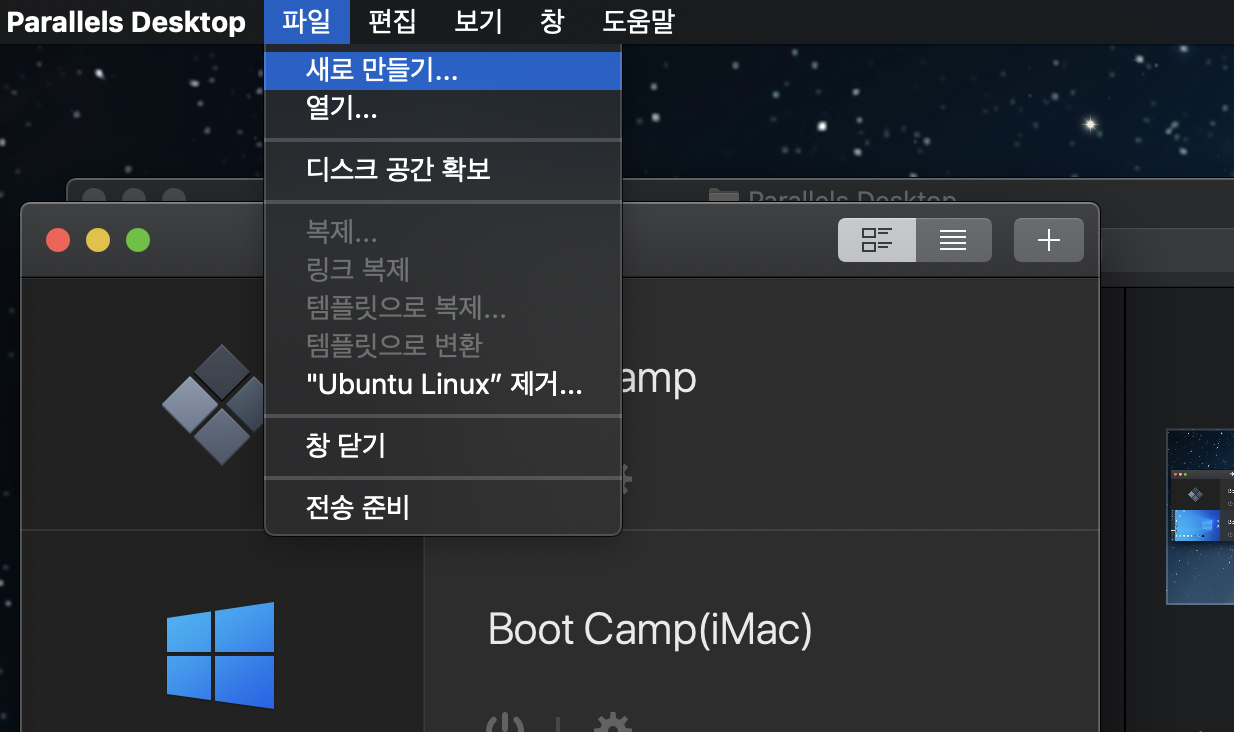This screenshot has height=732, width=1234.
Task: Choose 새로 만들기... from the menu
Action: tap(443, 70)
